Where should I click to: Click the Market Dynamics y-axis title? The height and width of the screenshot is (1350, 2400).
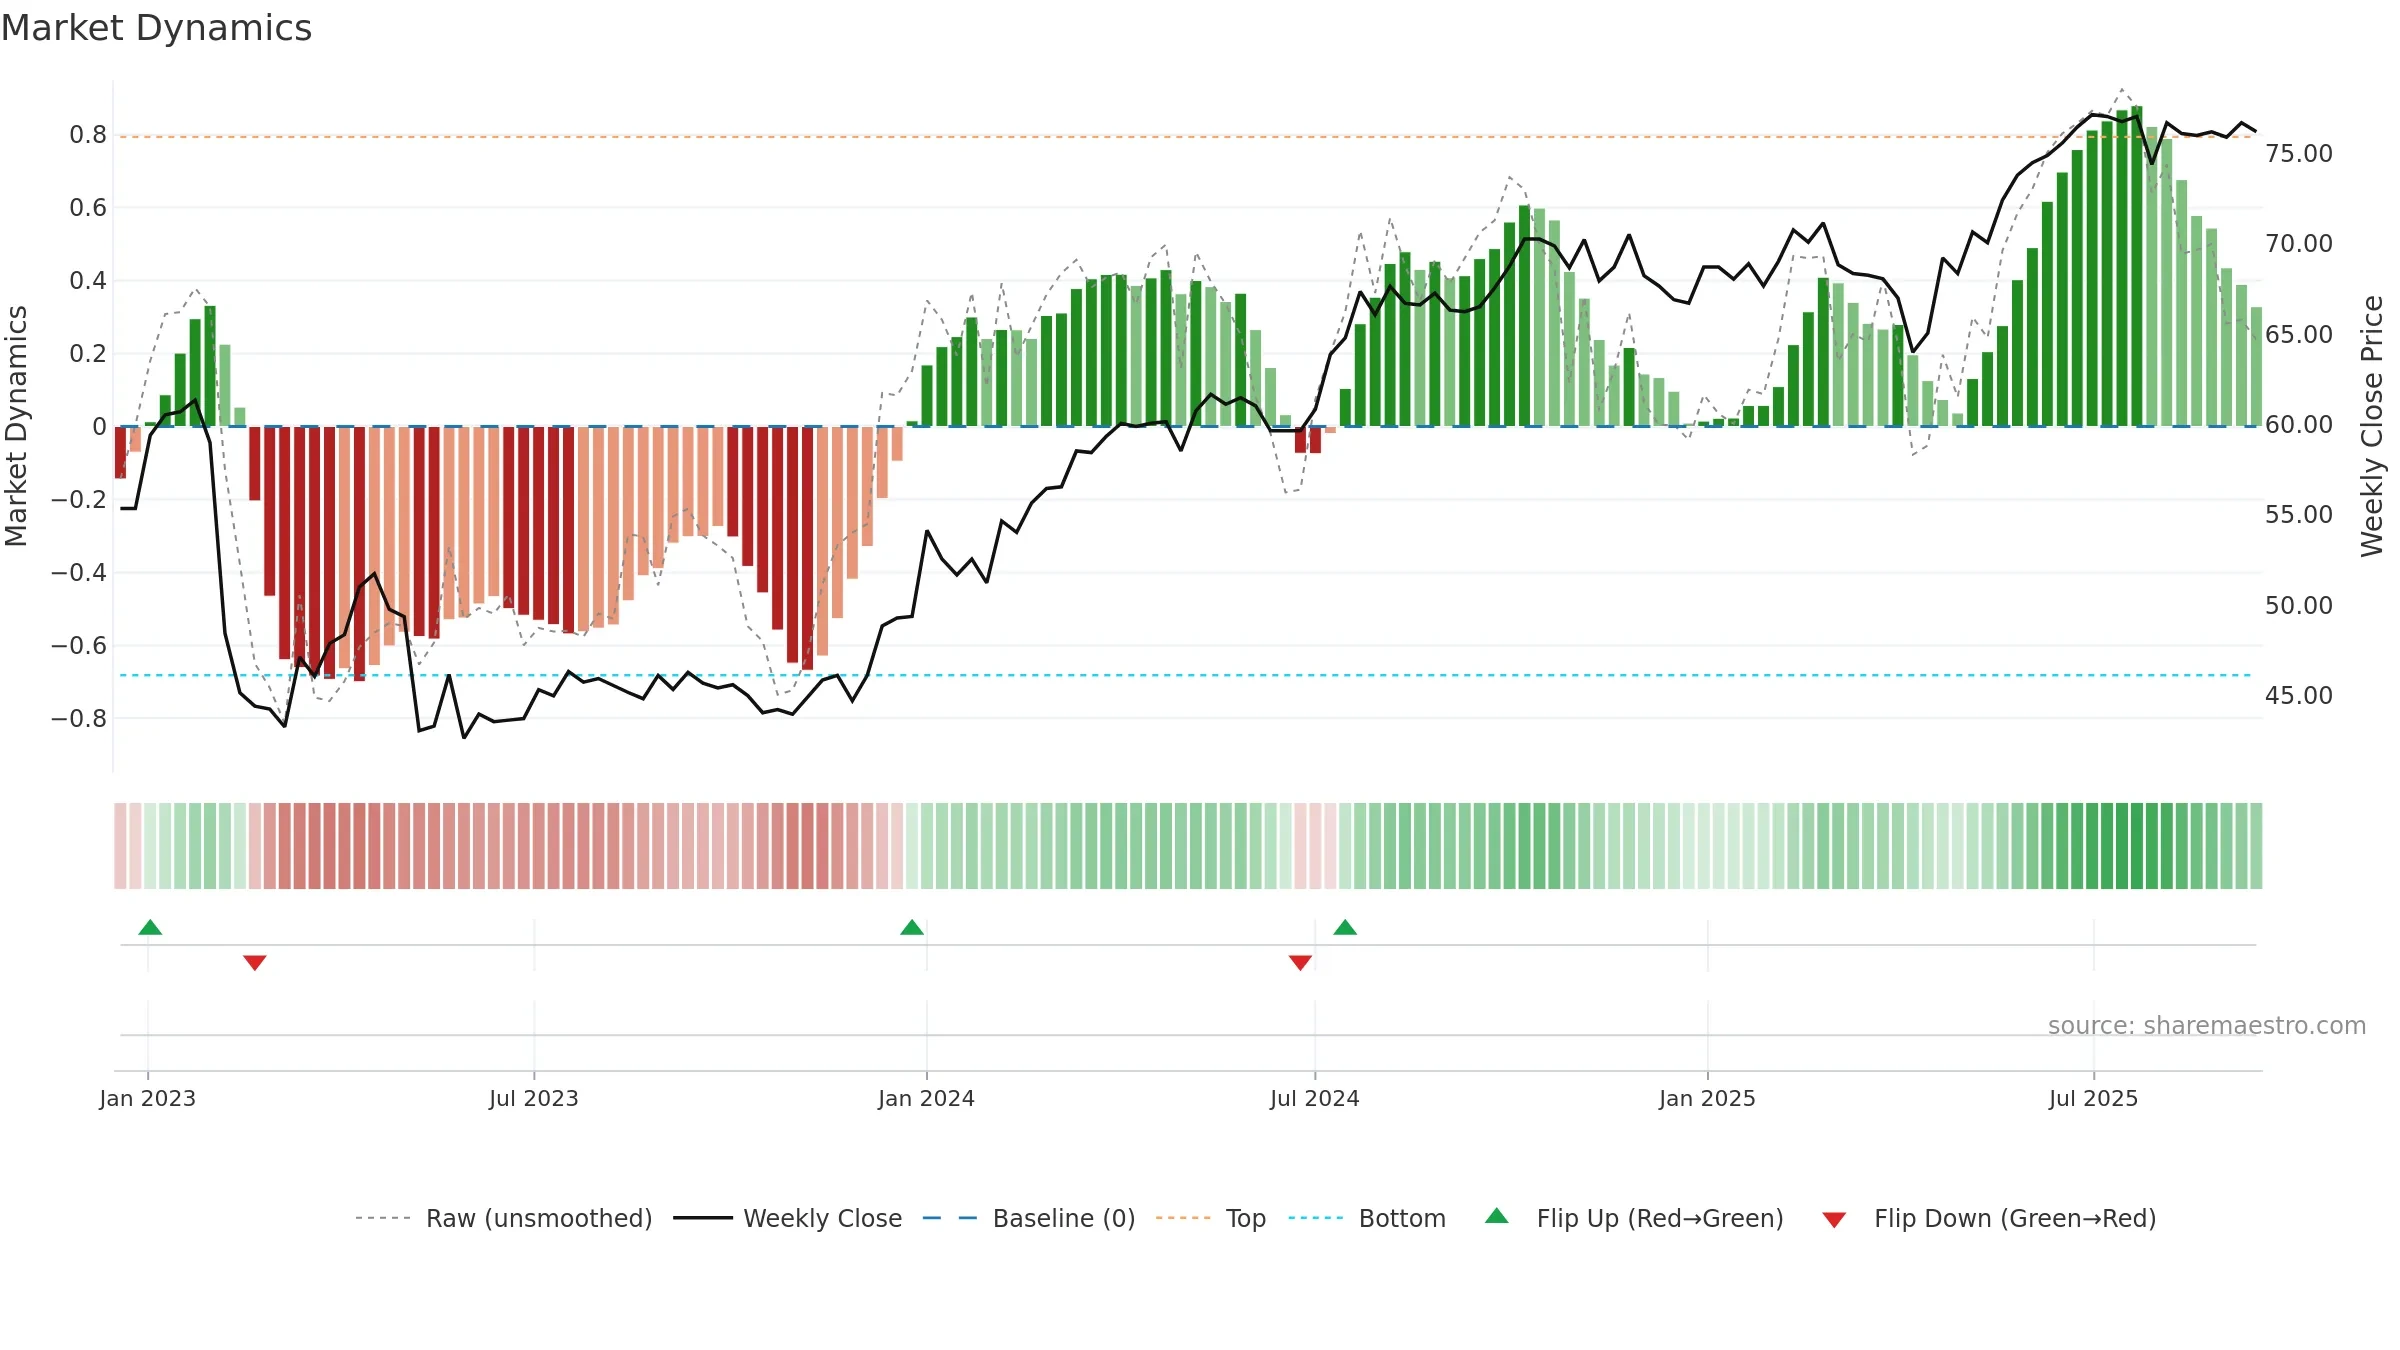tap(16, 426)
